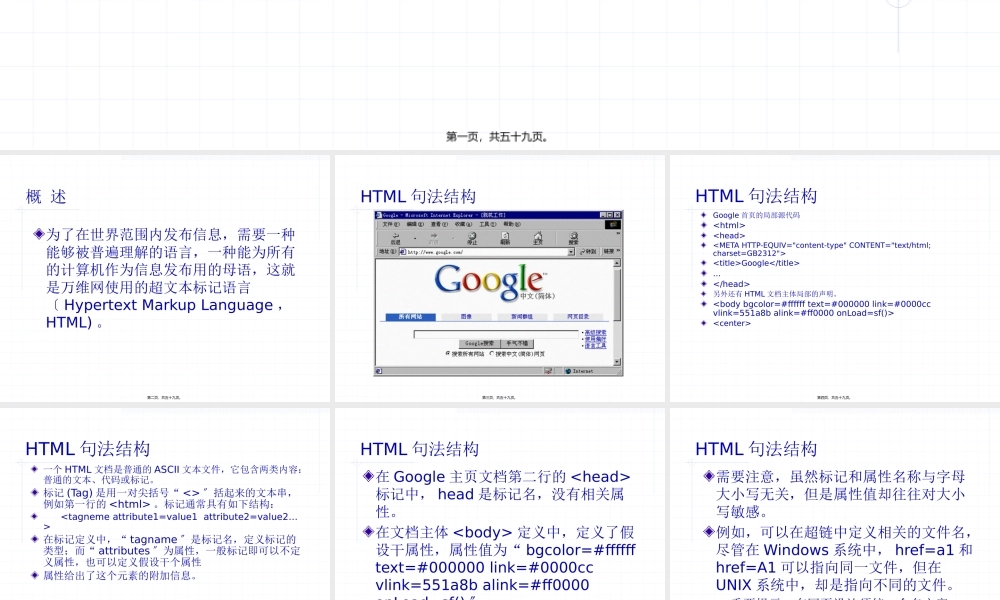Click the Internet zone status bar icon
Image resolution: width=1000 pixels, height=600 pixels.
579,371
